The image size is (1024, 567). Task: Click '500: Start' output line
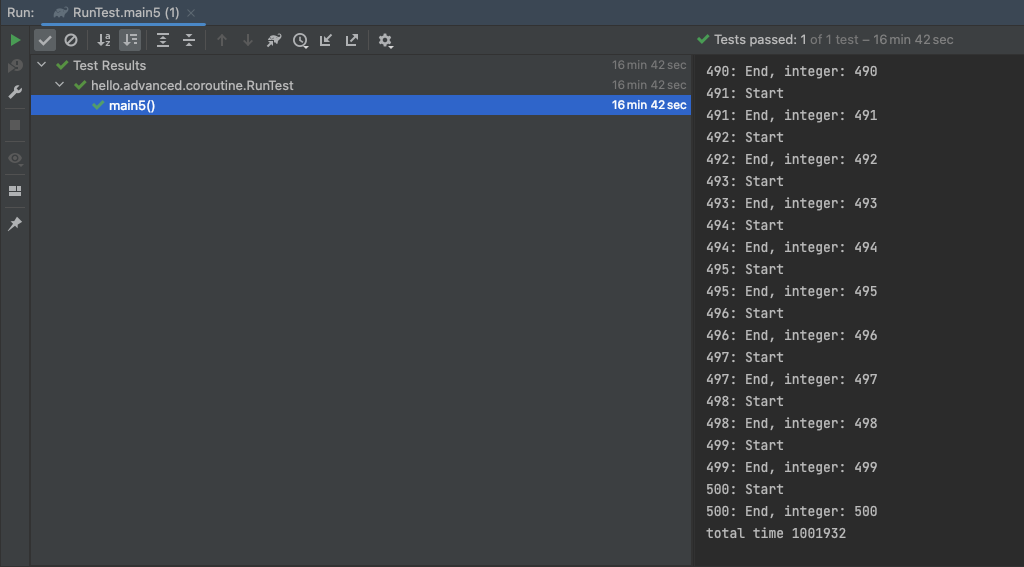tap(744, 489)
